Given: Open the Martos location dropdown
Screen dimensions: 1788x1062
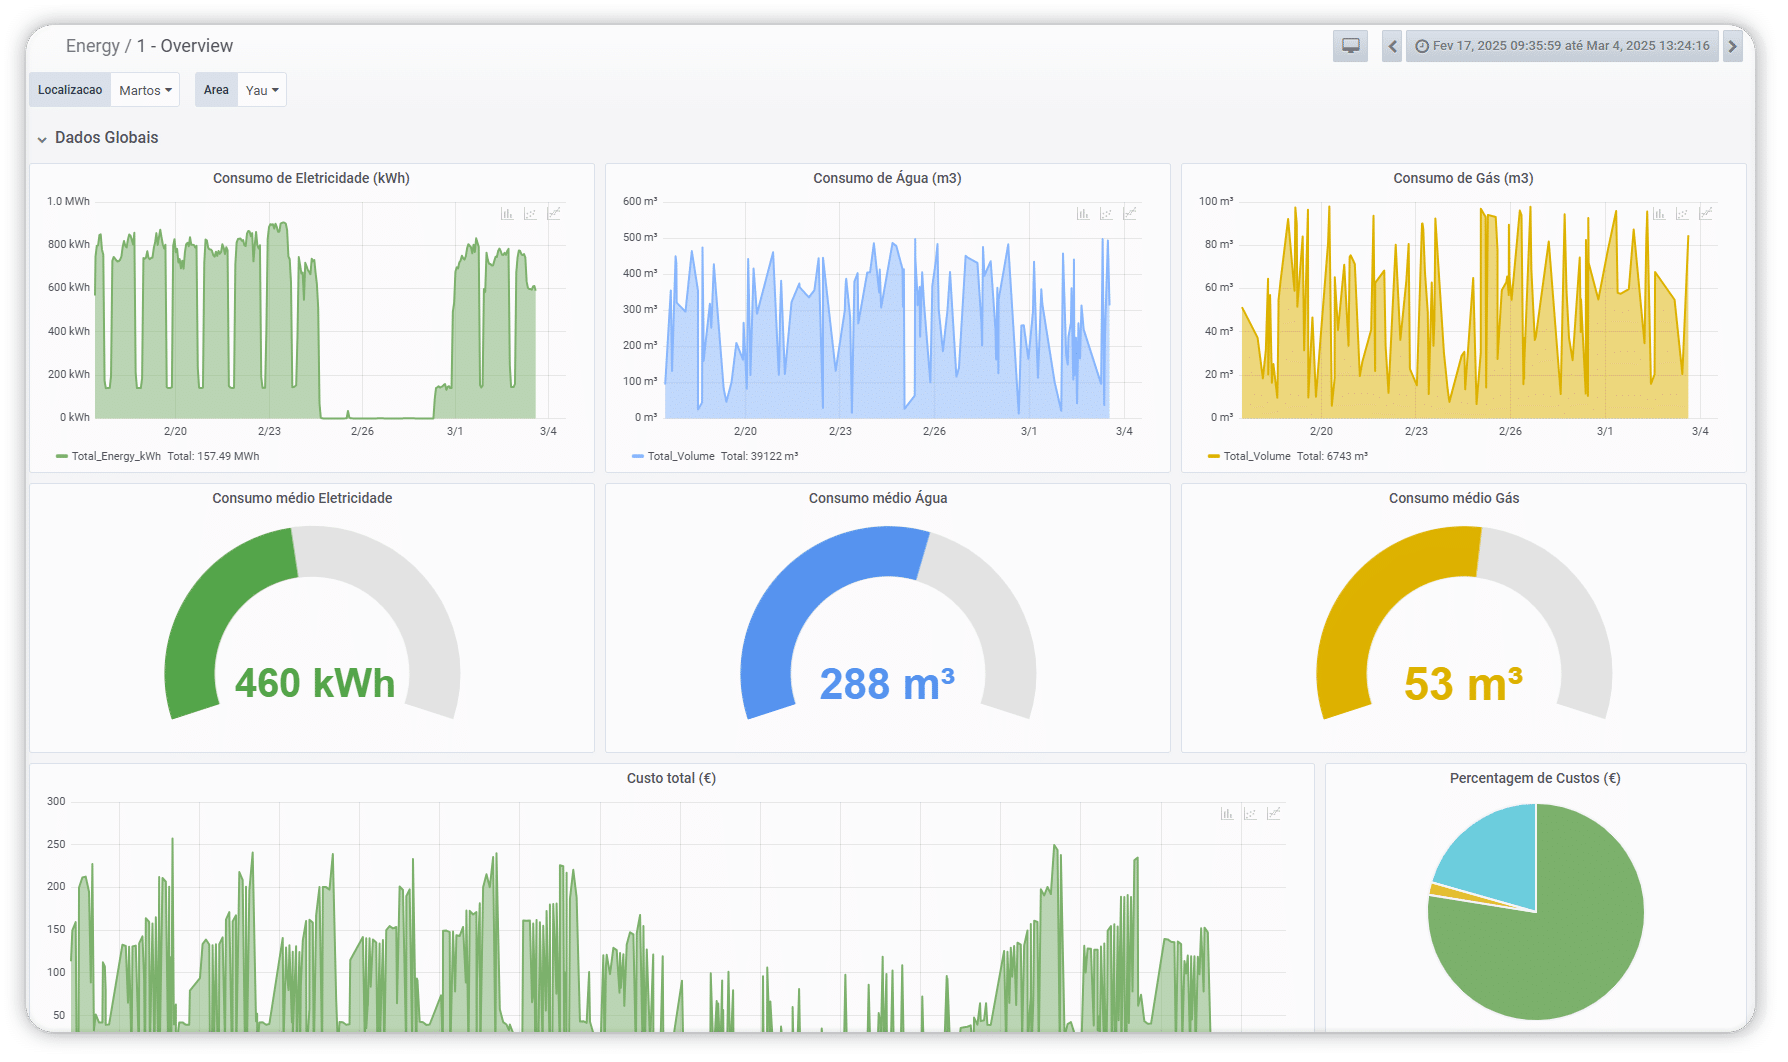Looking at the screenshot, I should (145, 90).
